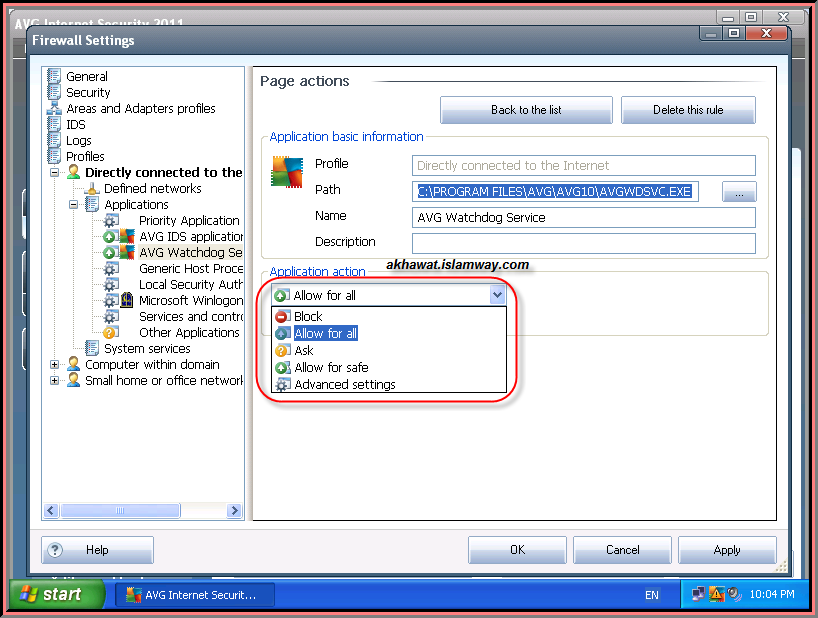Click the General page icon in tree

[x=54, y=76]
